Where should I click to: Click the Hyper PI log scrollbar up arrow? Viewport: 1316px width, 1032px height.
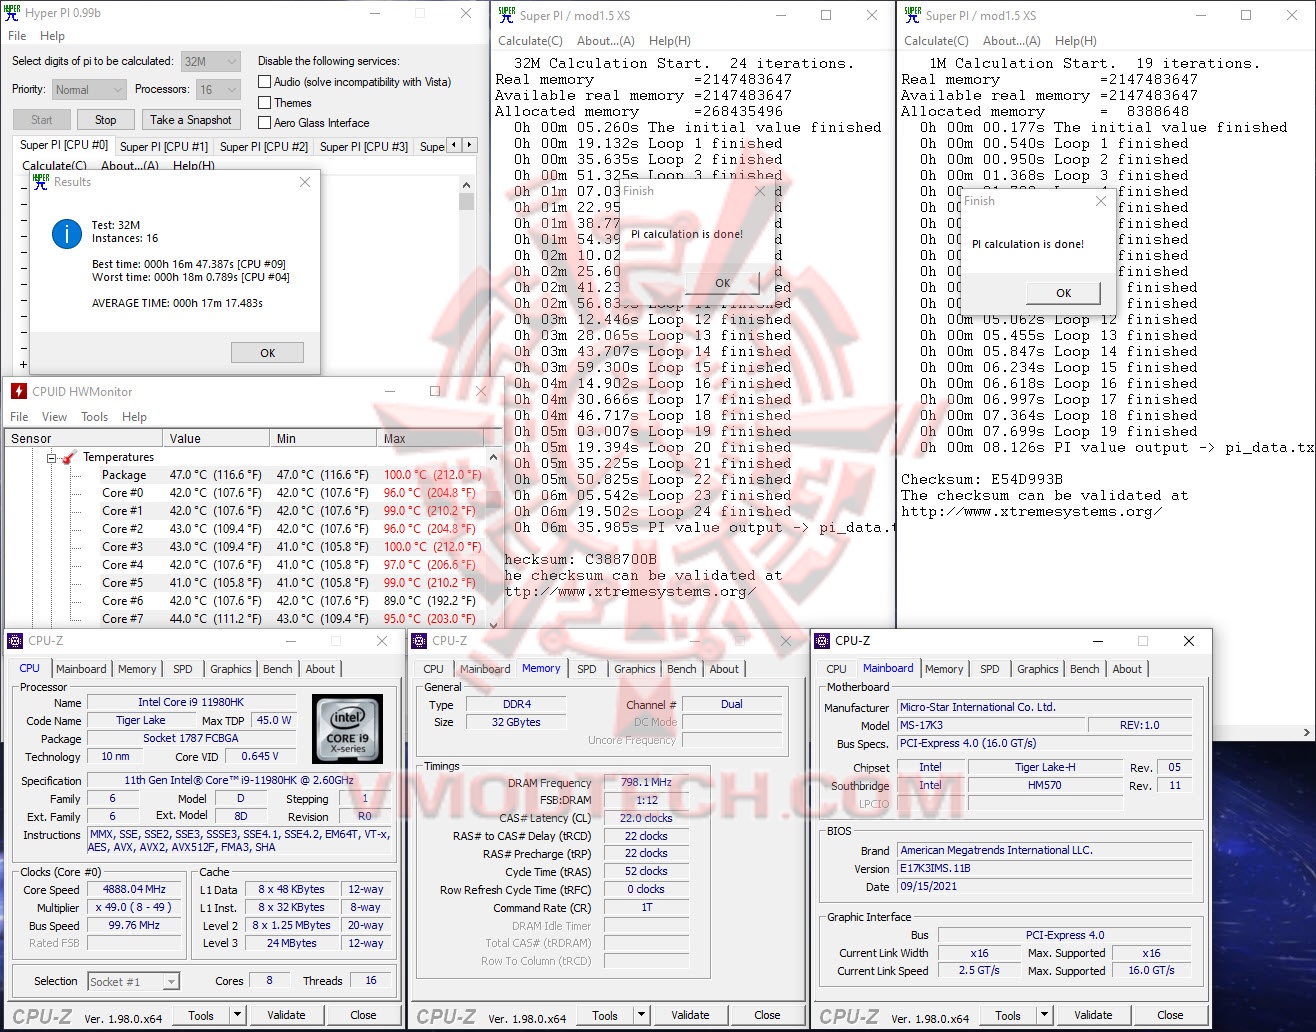click(x=466, y=184)
